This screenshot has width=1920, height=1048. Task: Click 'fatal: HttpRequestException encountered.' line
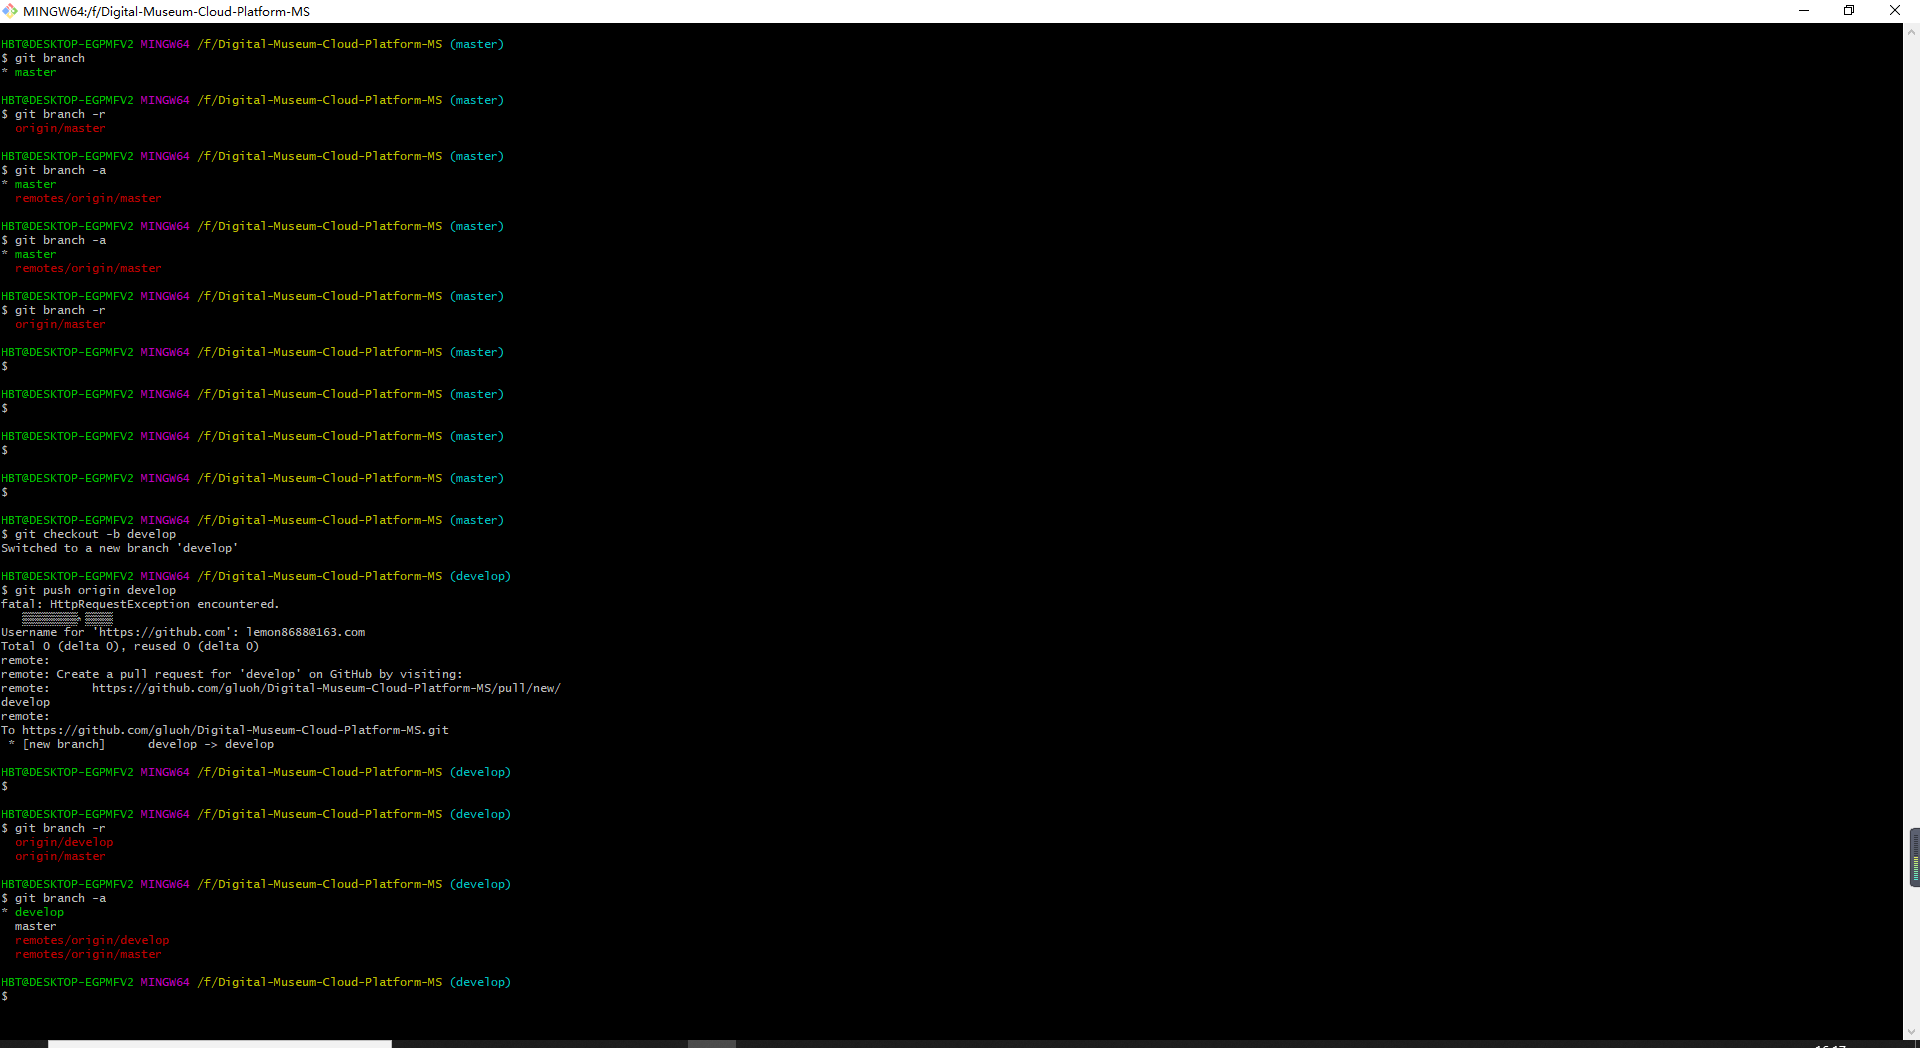click(x=140, y=604)
